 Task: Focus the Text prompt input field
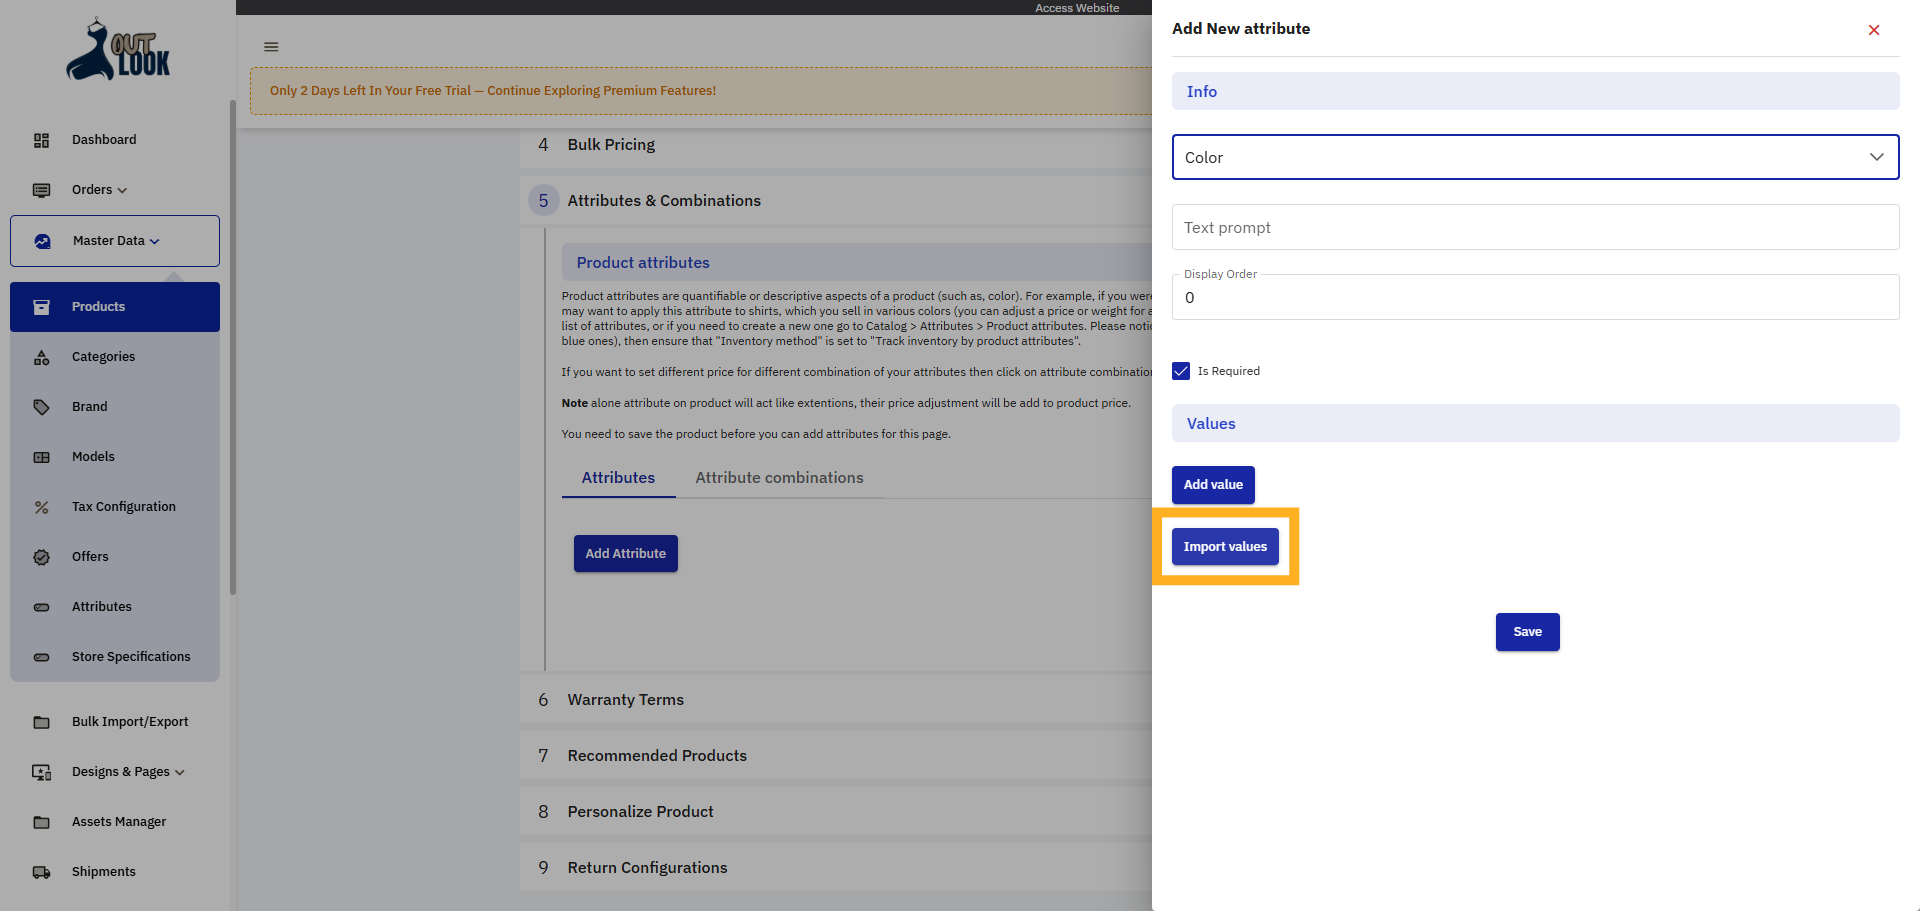(1535, 228)
